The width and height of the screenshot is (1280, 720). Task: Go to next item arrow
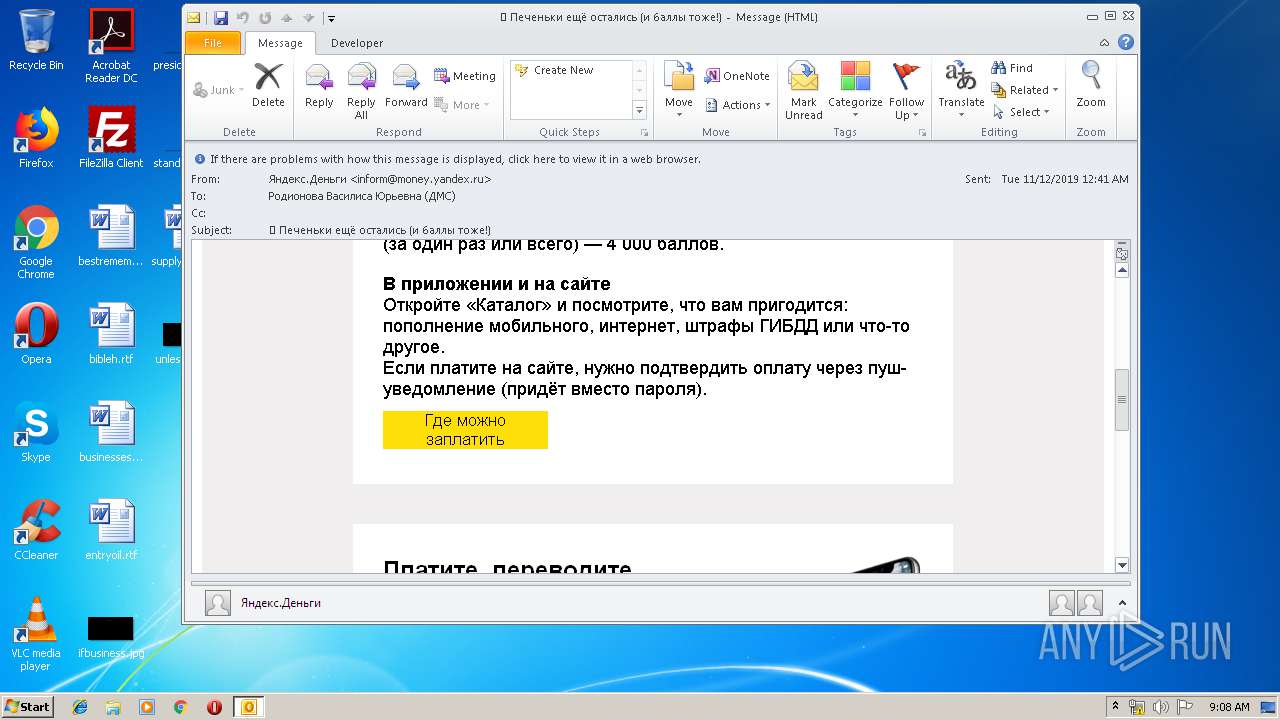309,18
